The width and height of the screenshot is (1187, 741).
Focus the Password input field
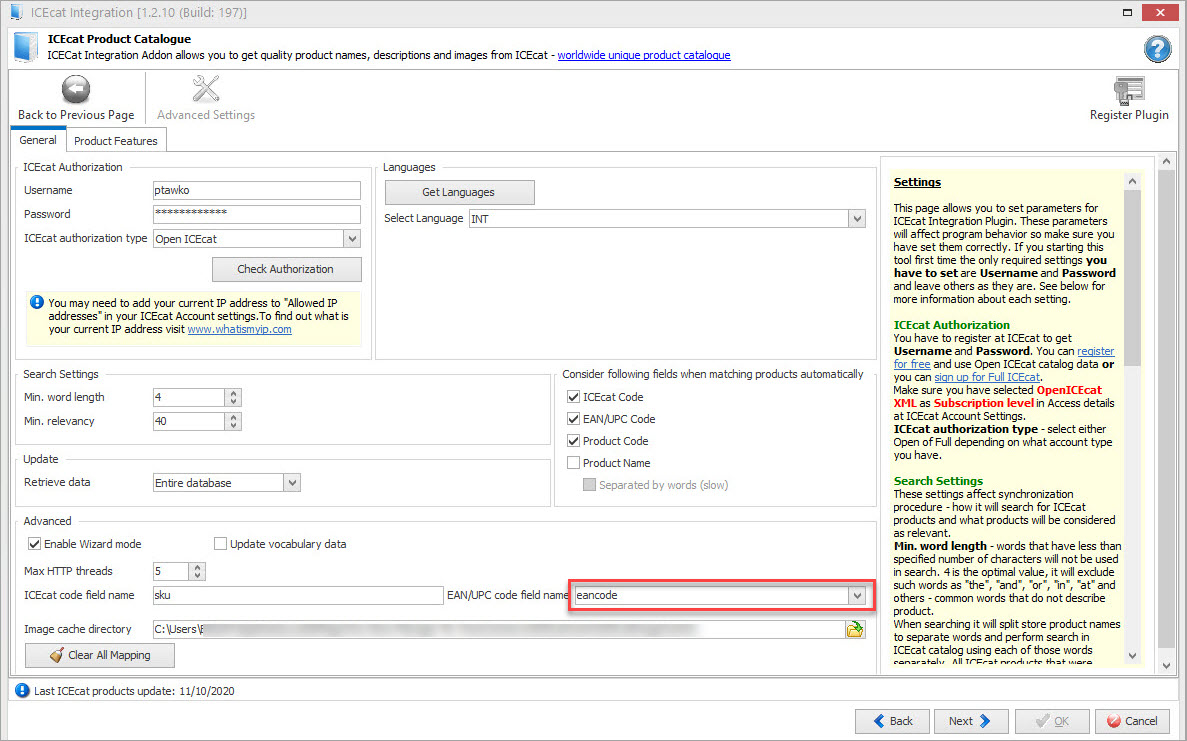[x=257, y=214]
